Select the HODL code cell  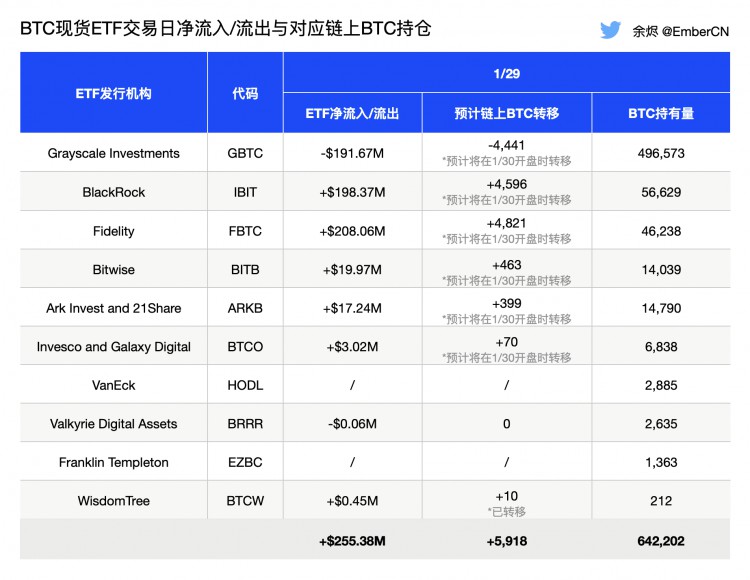[x=245, y=385]
